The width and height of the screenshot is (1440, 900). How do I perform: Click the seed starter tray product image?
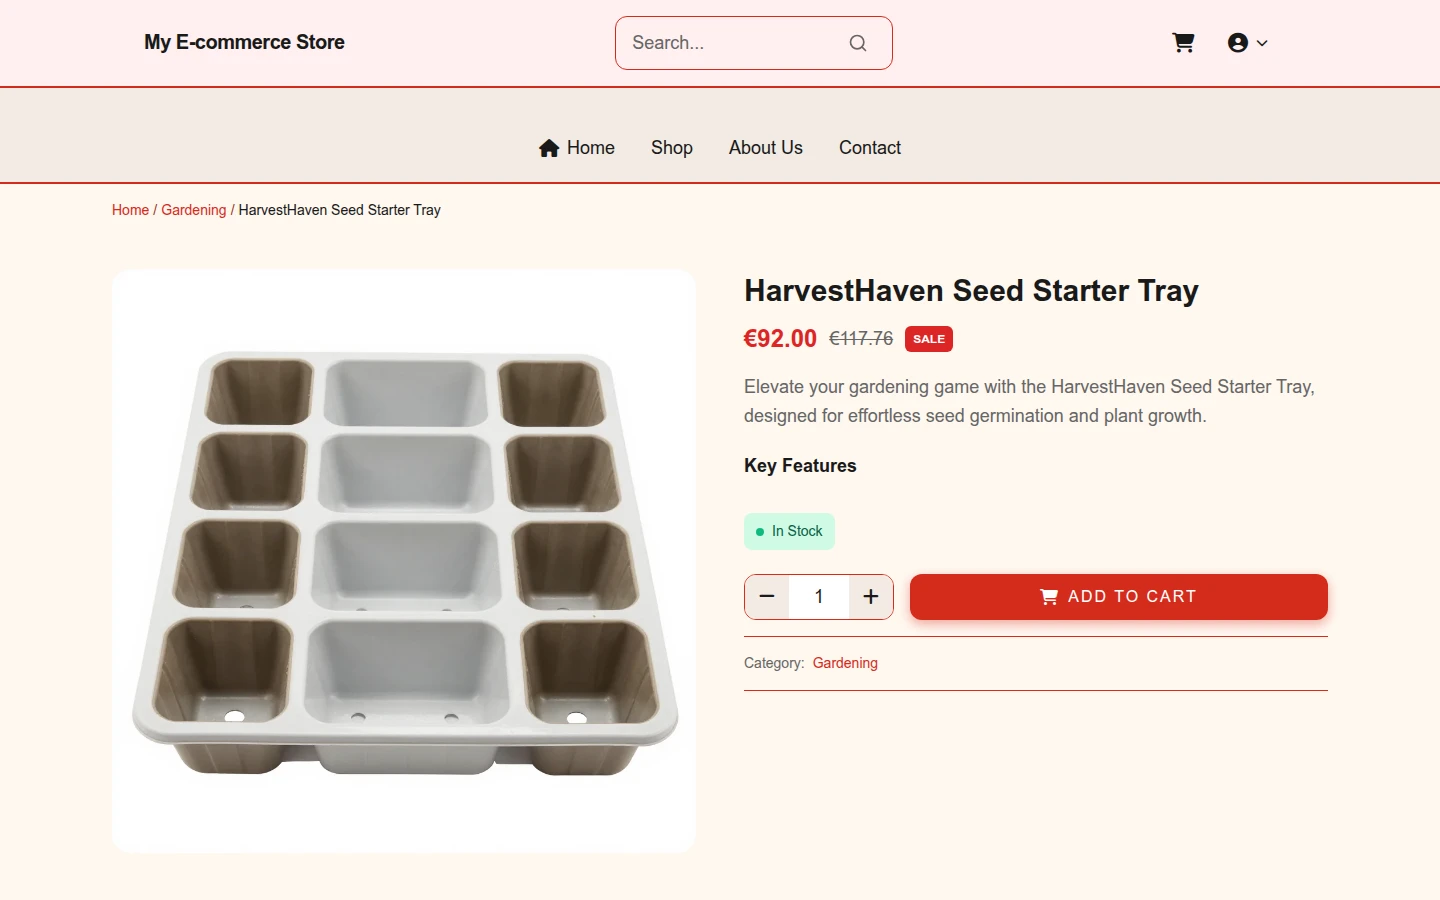coord(404,561)
